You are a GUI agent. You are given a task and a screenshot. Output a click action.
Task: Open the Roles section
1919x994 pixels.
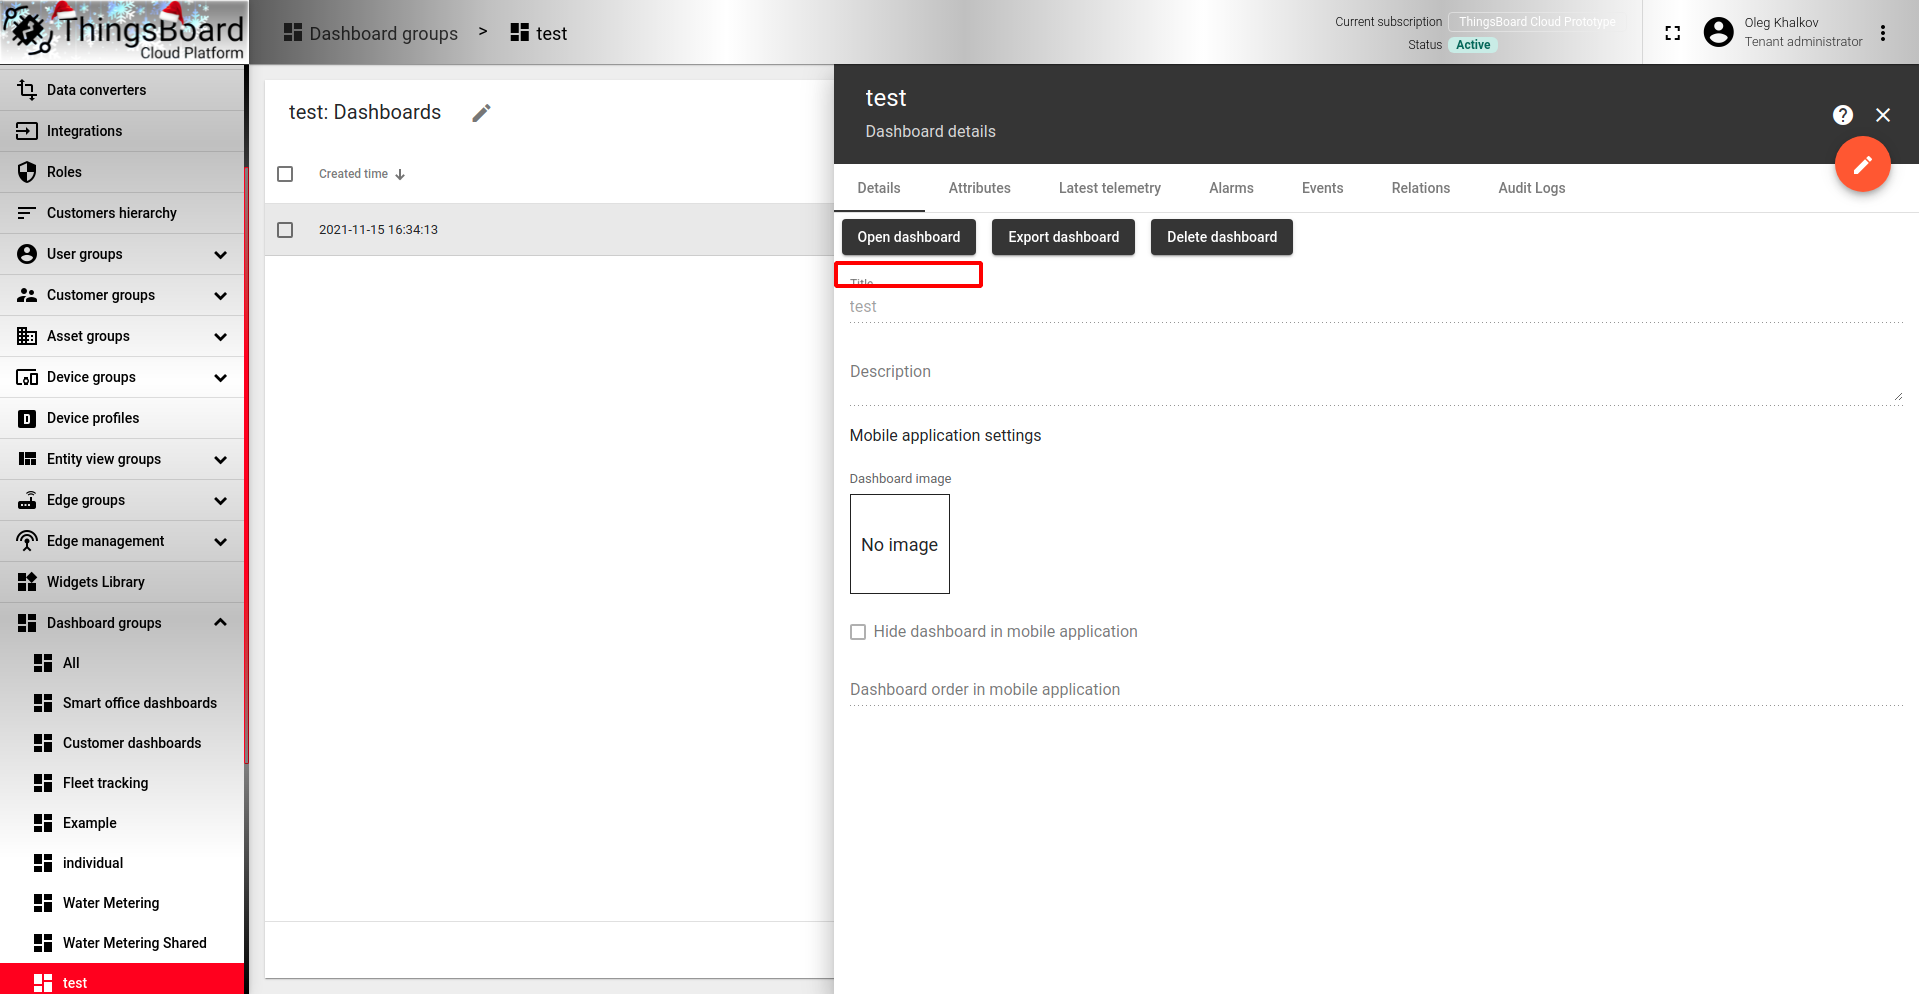(65, 171)
